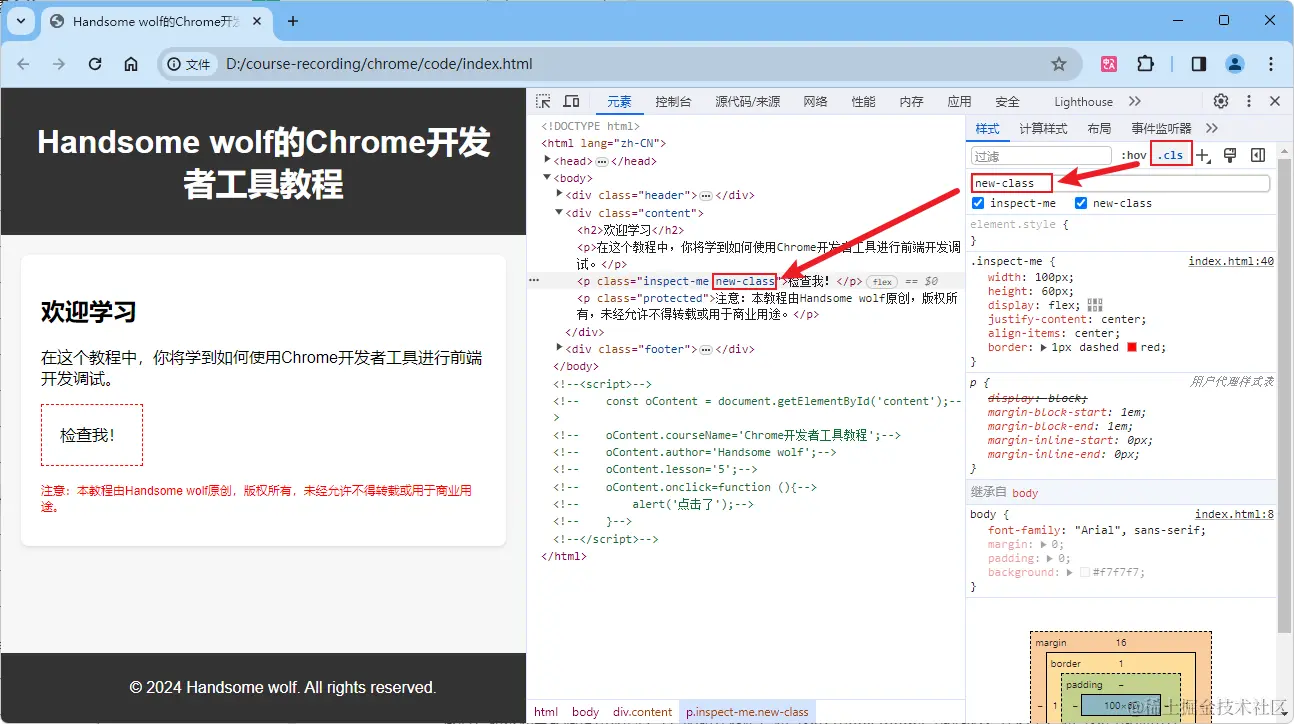Open the index.html:40 source link
The width and height of the screenshot is (1294, 724).
(1231, 262)
